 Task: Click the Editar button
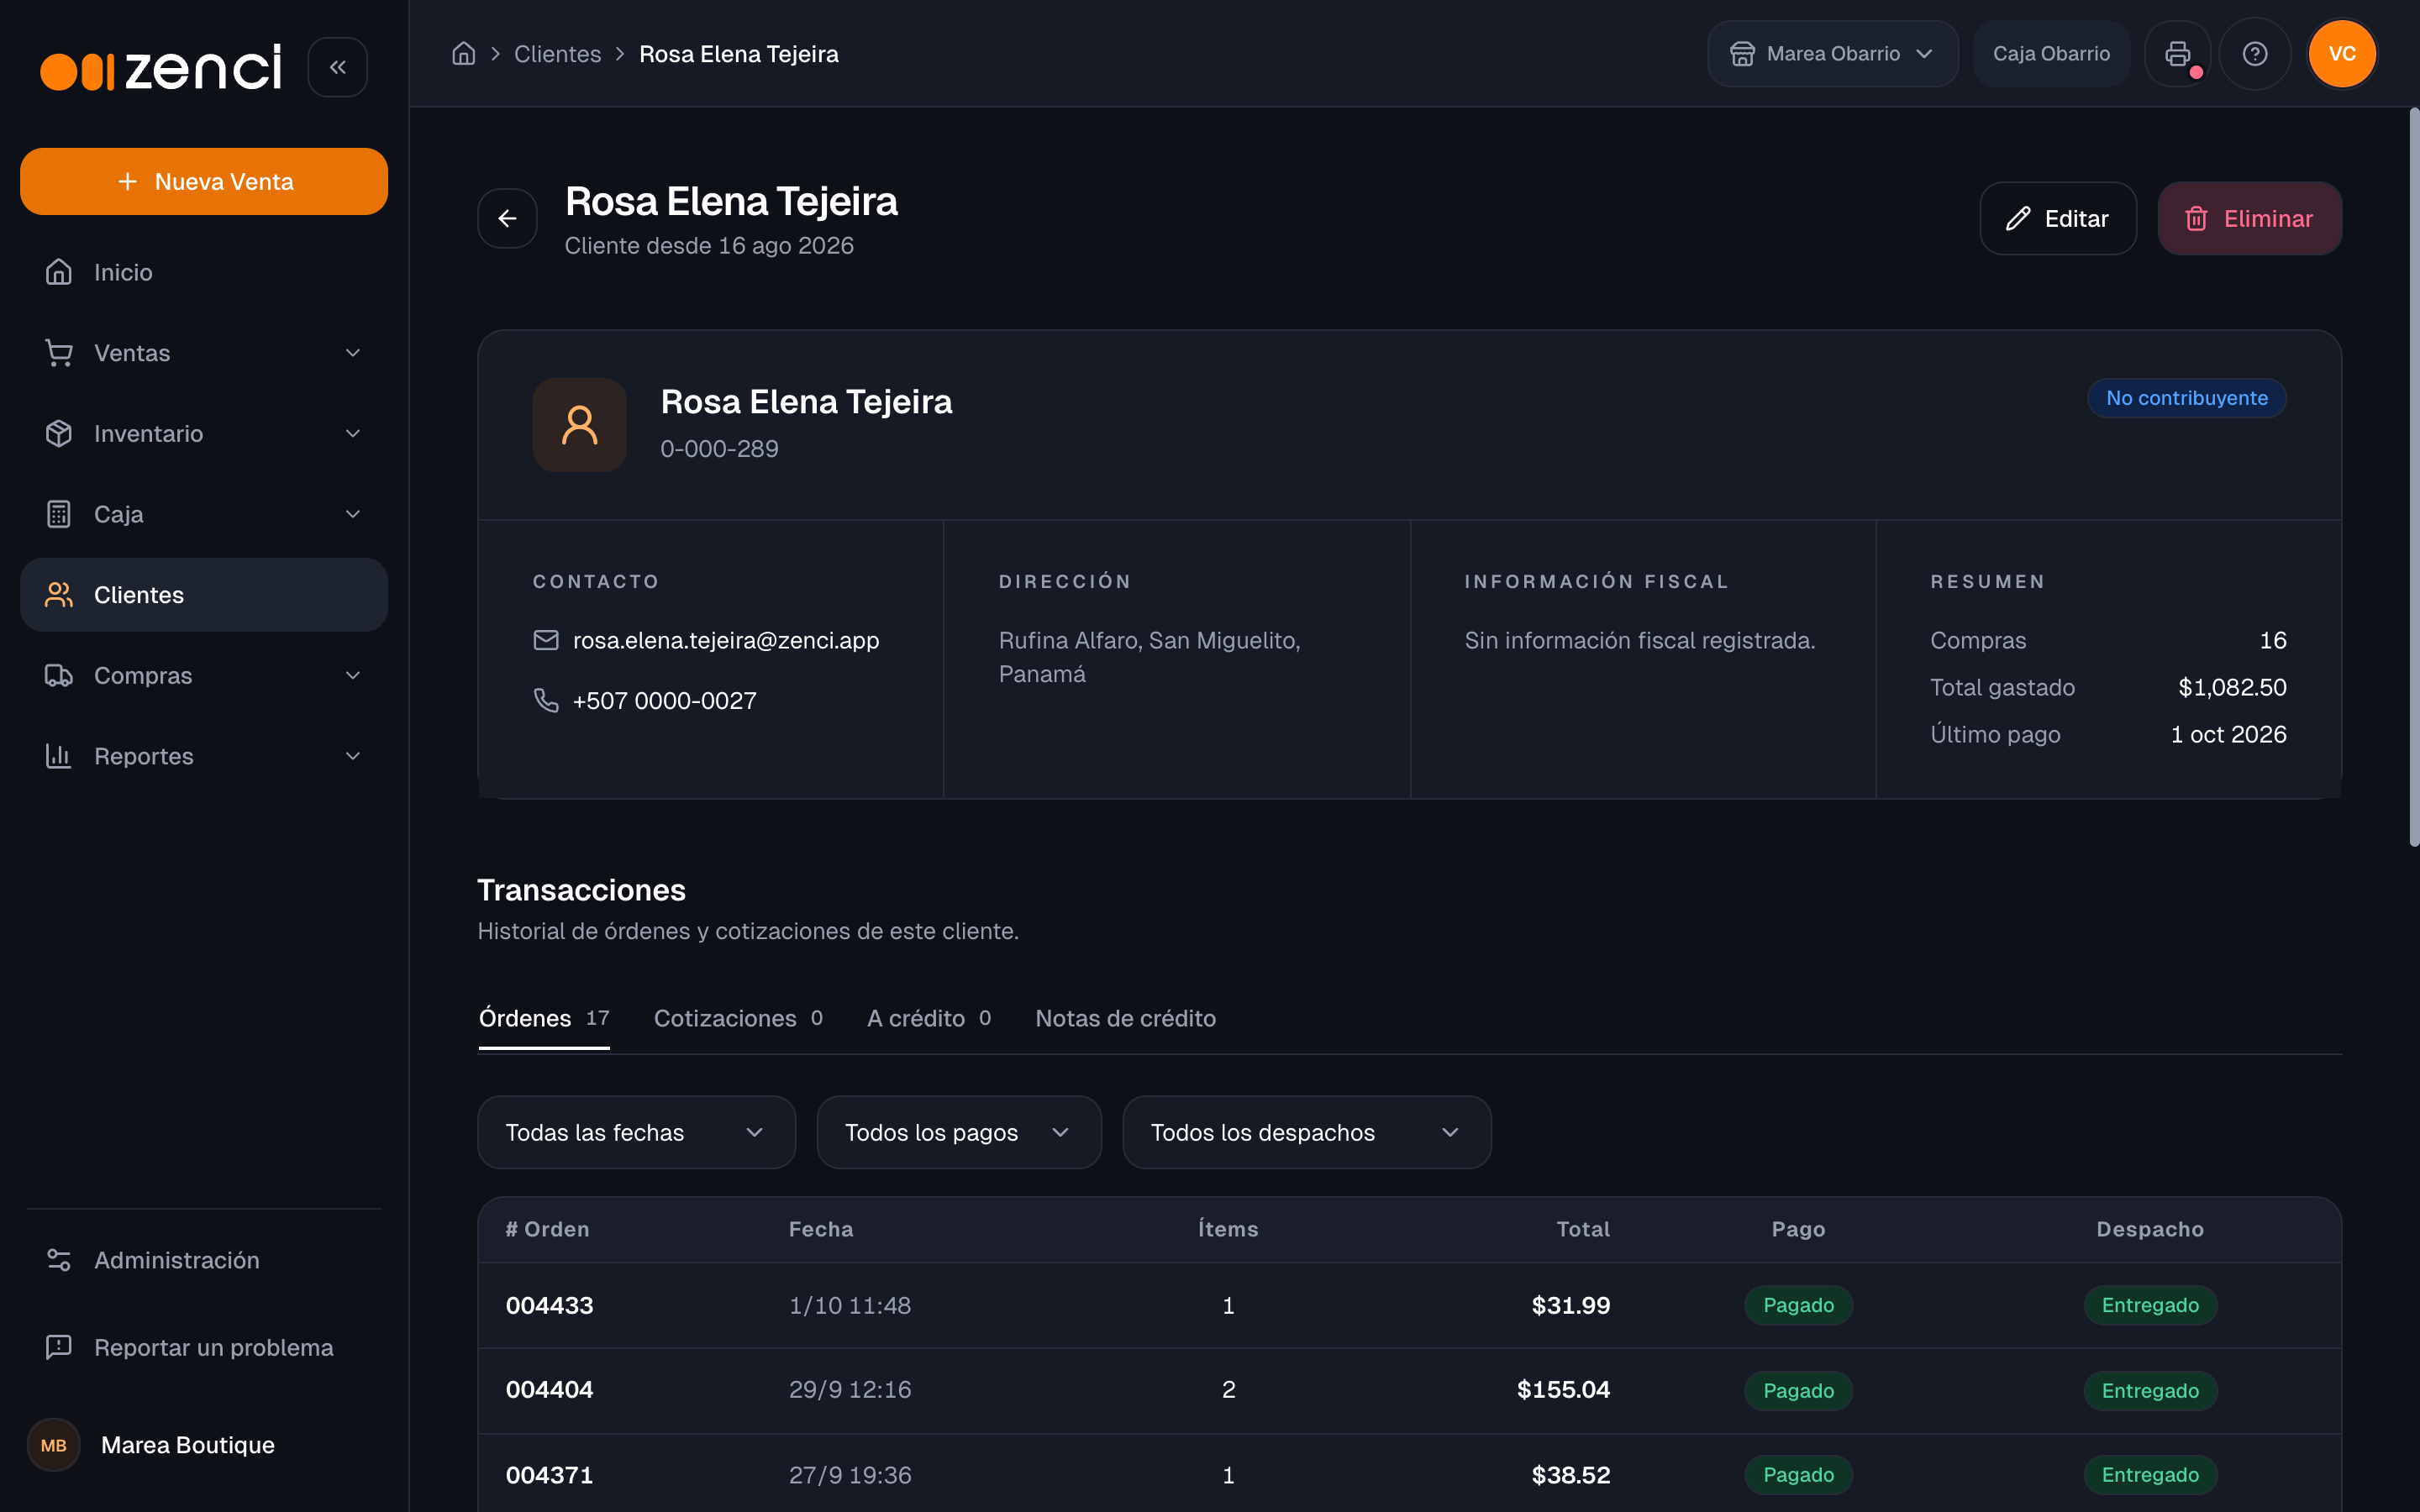pyautogui.click(x=2058, y=218)
